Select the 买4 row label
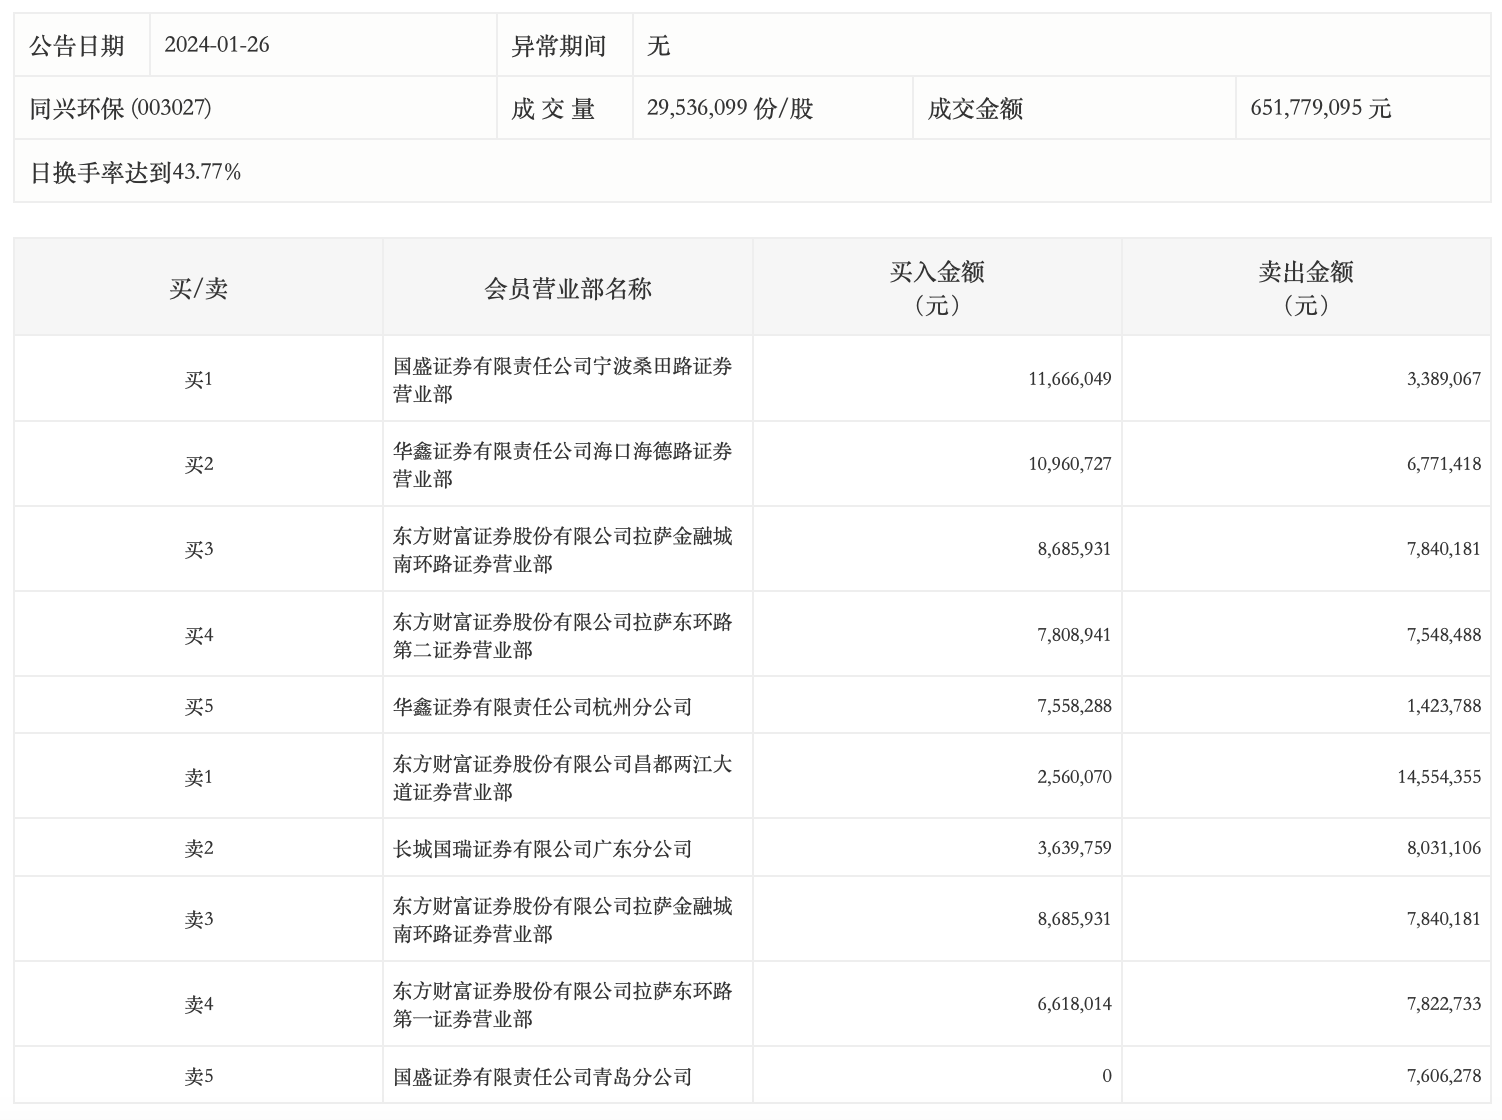 coord(199,635)
